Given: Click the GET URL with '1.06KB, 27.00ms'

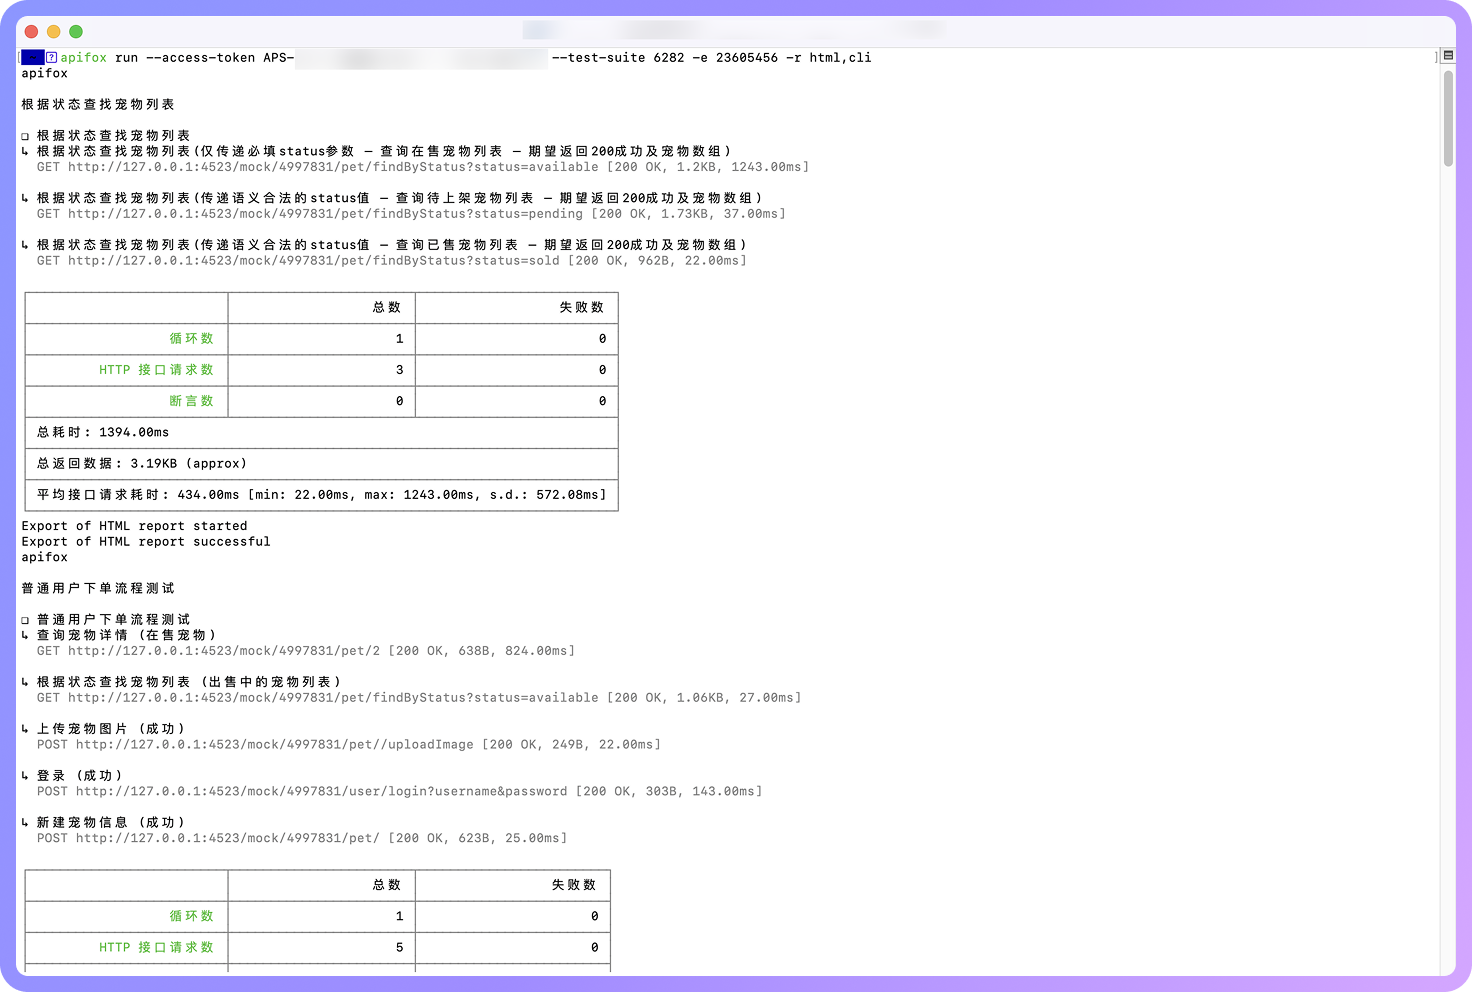Looking at the screenshot, I should point(419,698).
